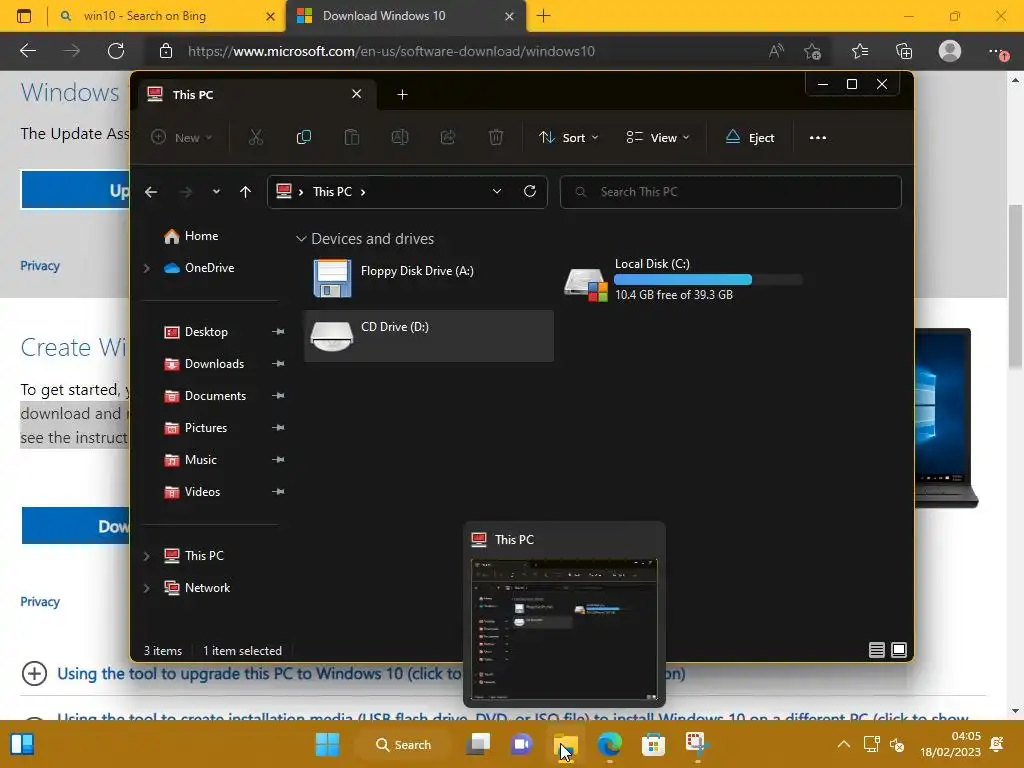Unpin Videos using its pin icon
The width and height of the screenshot is (1024, 768).
(278, 492)
